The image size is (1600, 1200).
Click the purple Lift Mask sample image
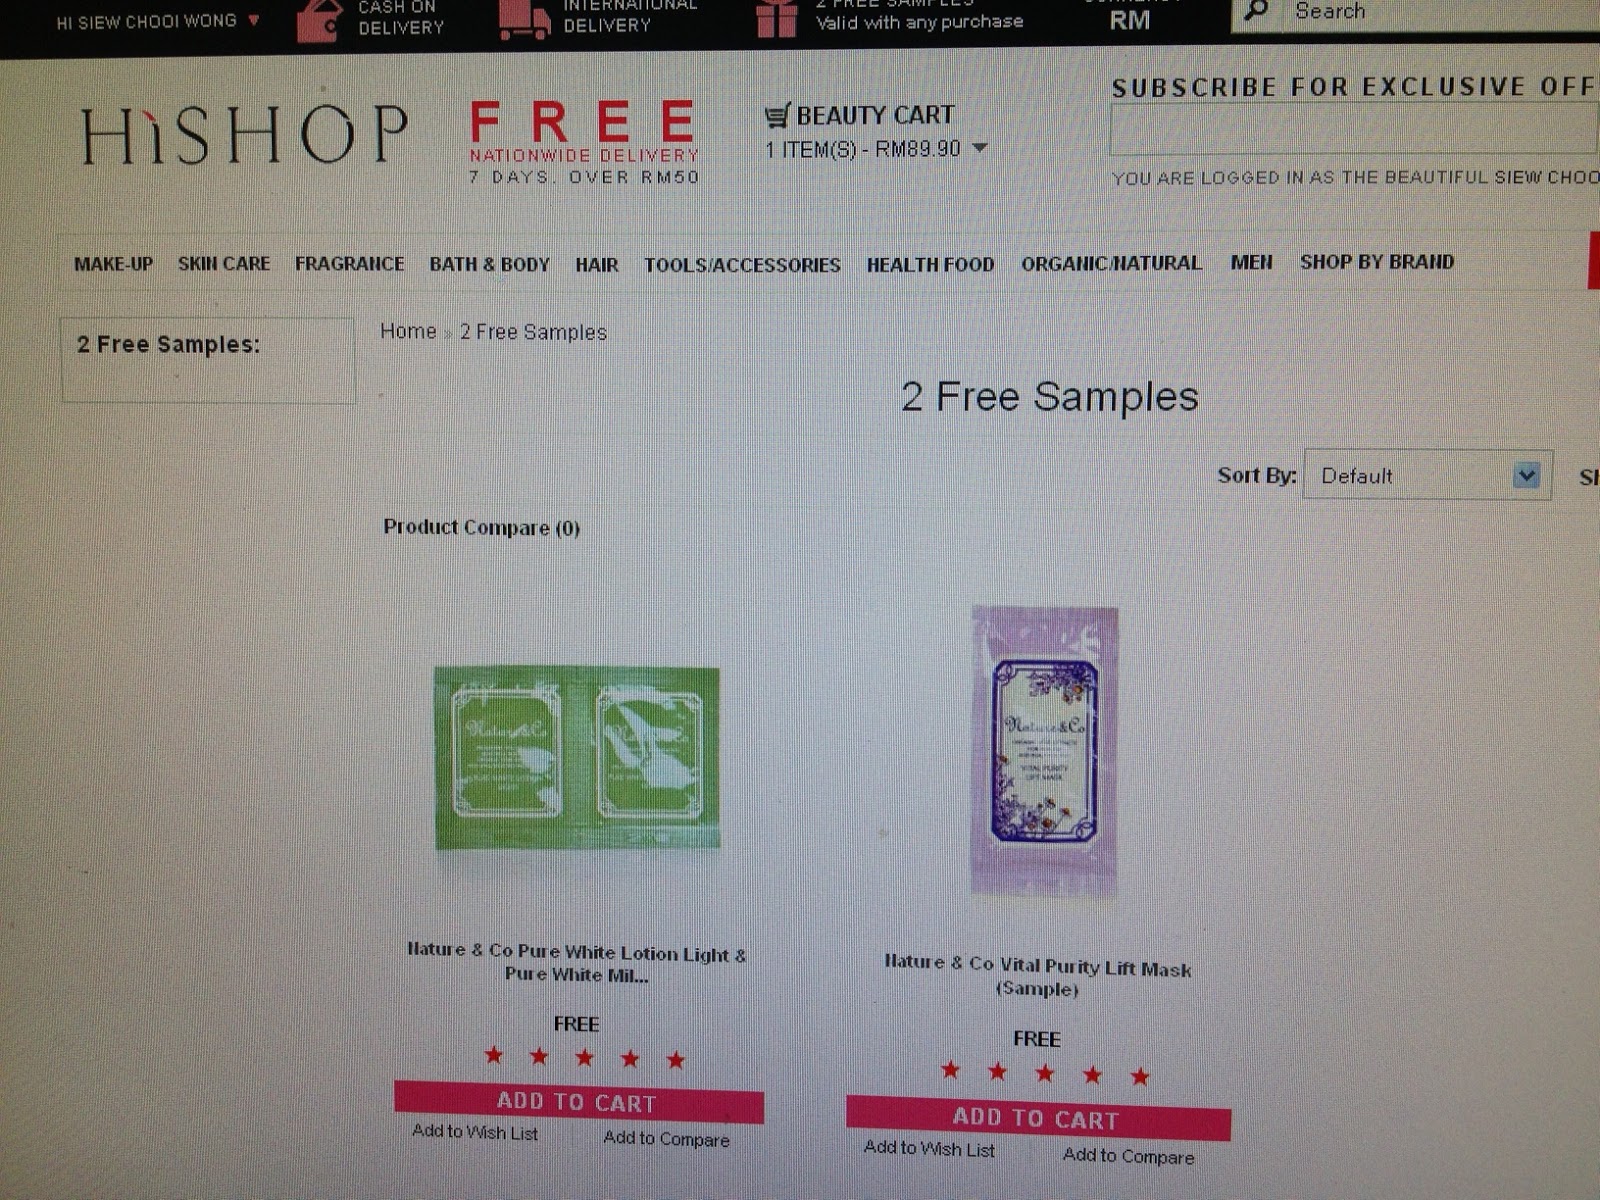point(1045,750)
